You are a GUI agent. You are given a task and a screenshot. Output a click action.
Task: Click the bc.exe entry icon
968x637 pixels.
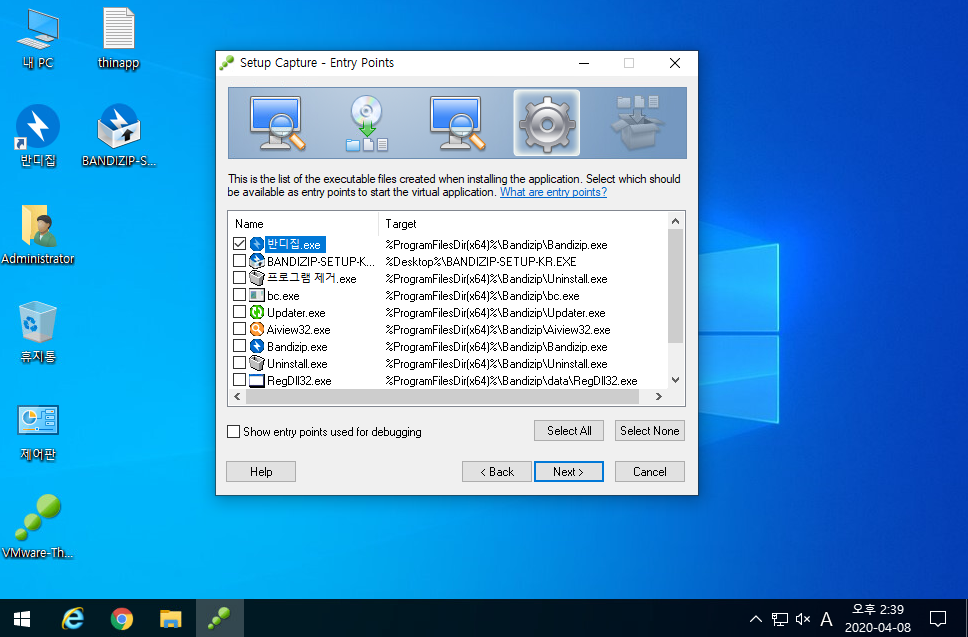pyautogui.click(x=257, y=296)
